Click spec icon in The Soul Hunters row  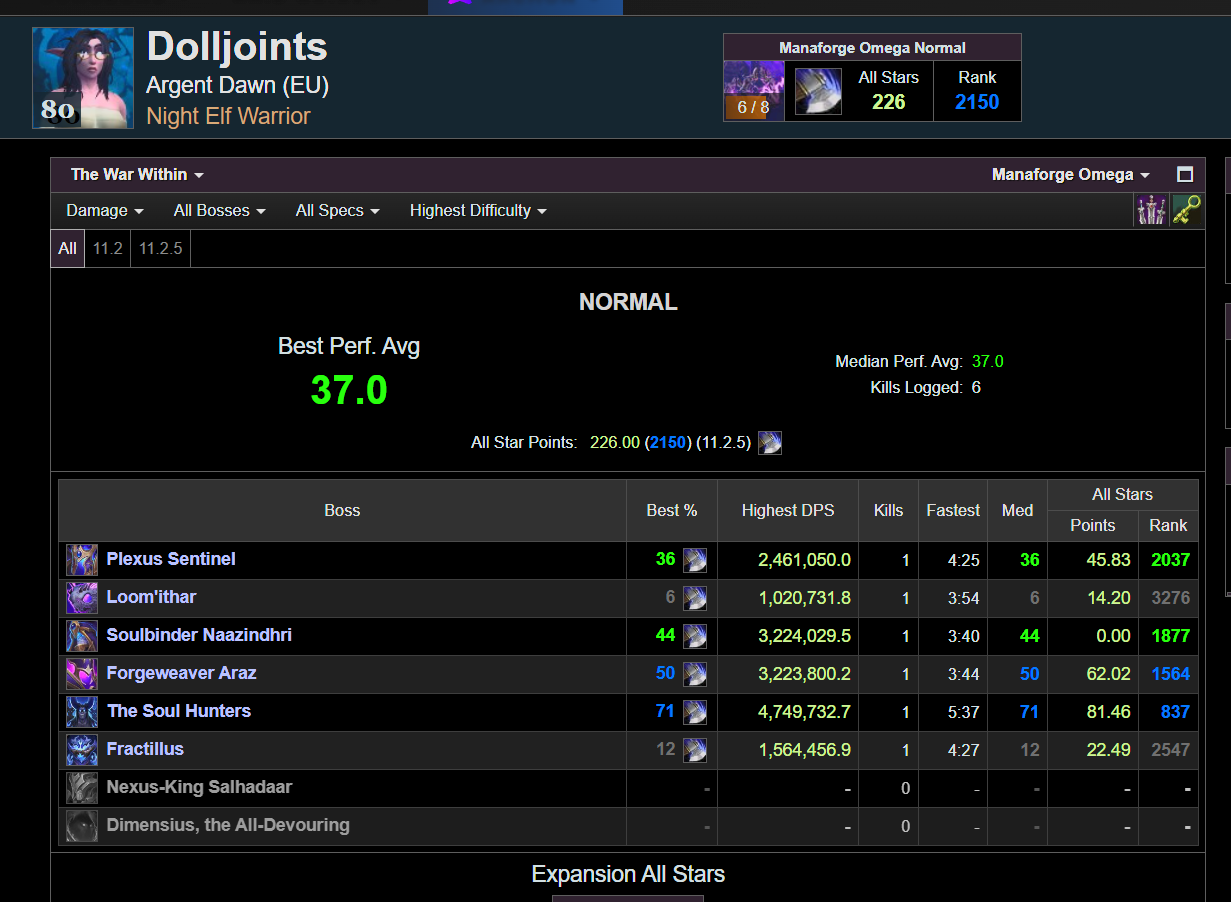pyautogui.click(x=695, y=712)
